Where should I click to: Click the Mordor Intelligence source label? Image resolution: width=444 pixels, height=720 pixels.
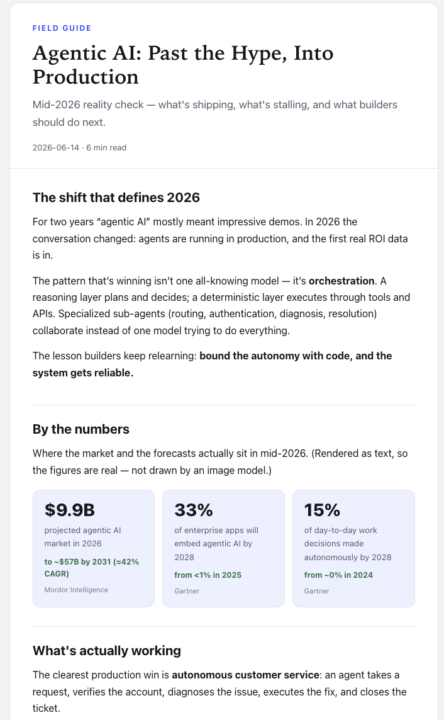coord(76,590)
